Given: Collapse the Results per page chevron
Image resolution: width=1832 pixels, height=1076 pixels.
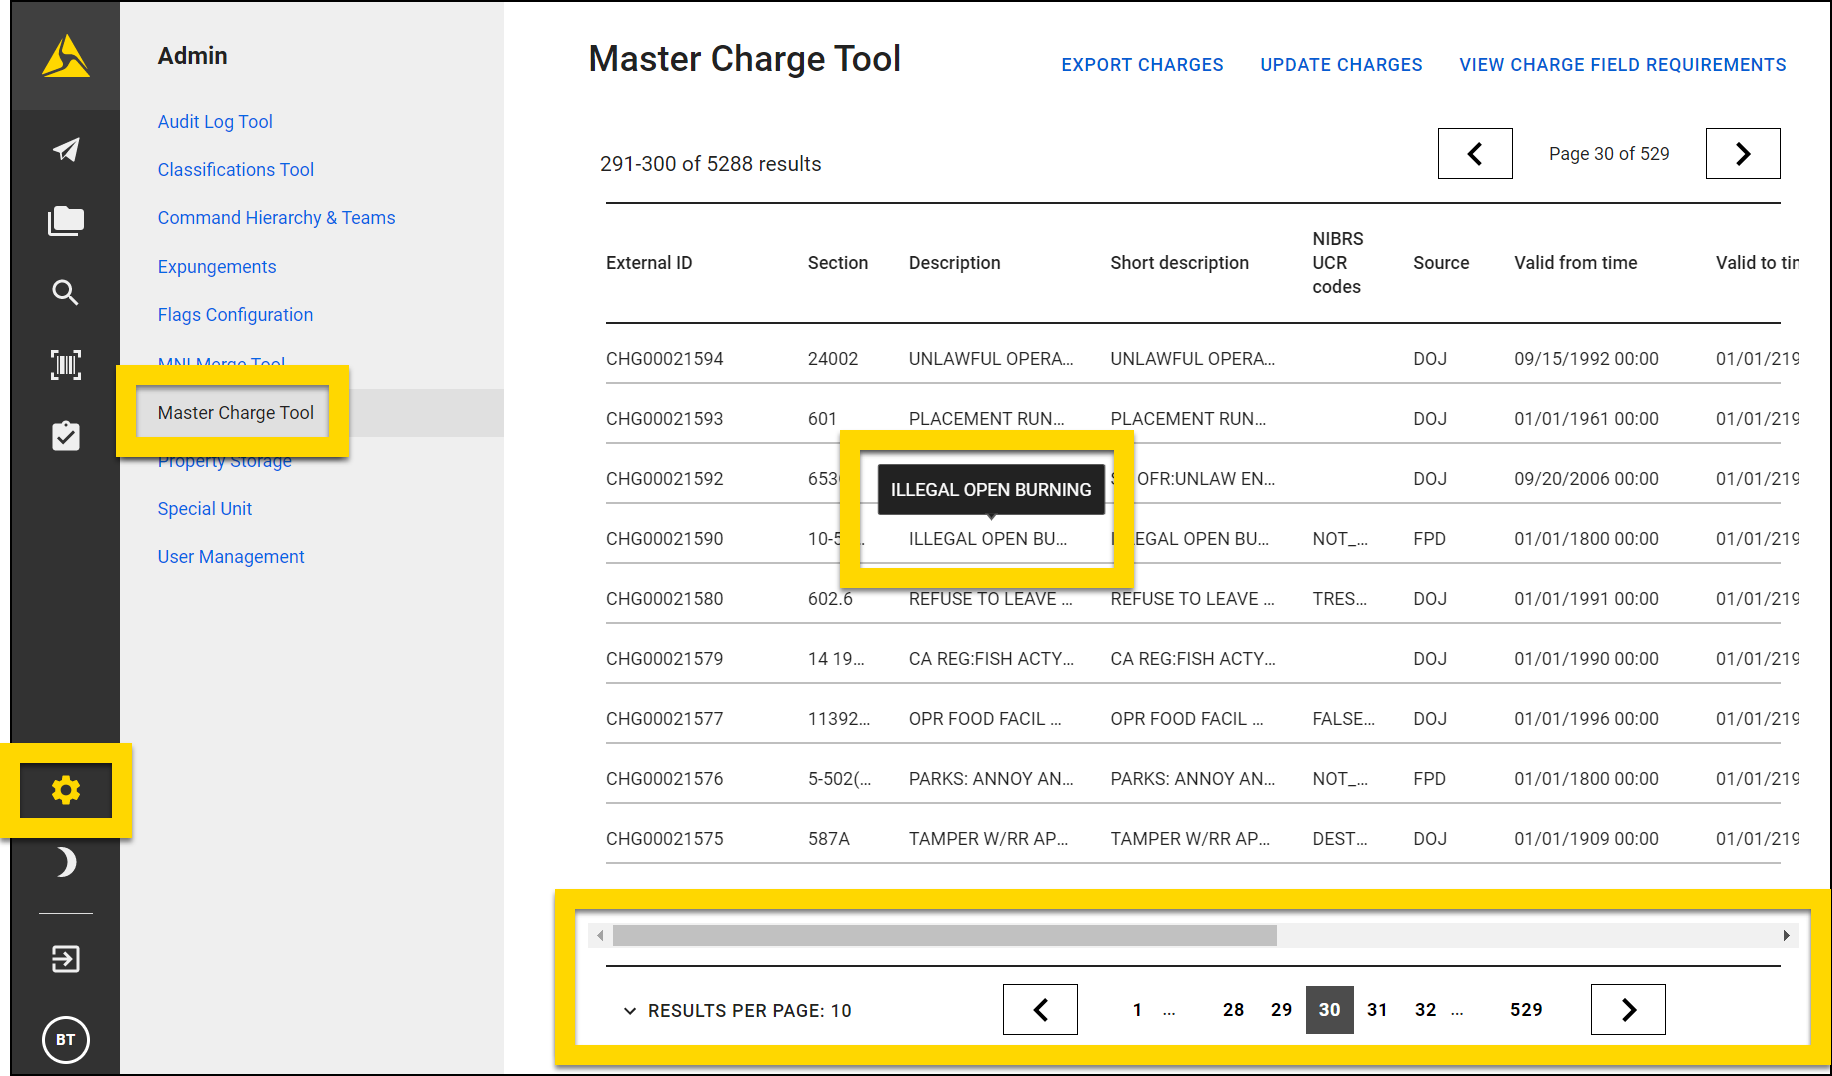Looking at the screenshot, I should [629, 1010].
